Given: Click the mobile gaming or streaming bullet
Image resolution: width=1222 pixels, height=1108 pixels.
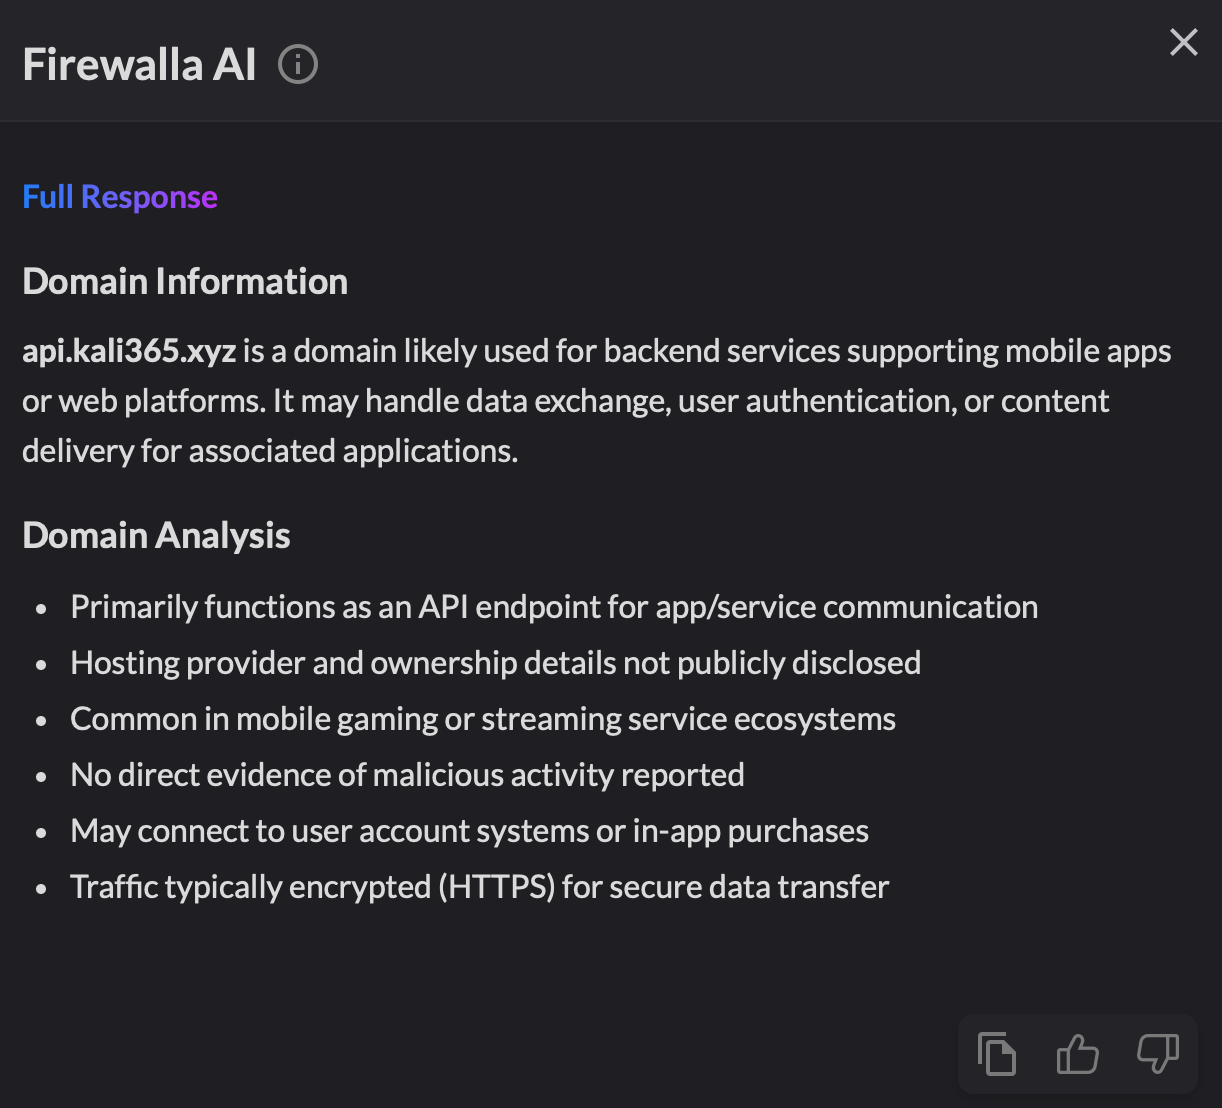Looking at the screenshot, I should click(483, 719).
